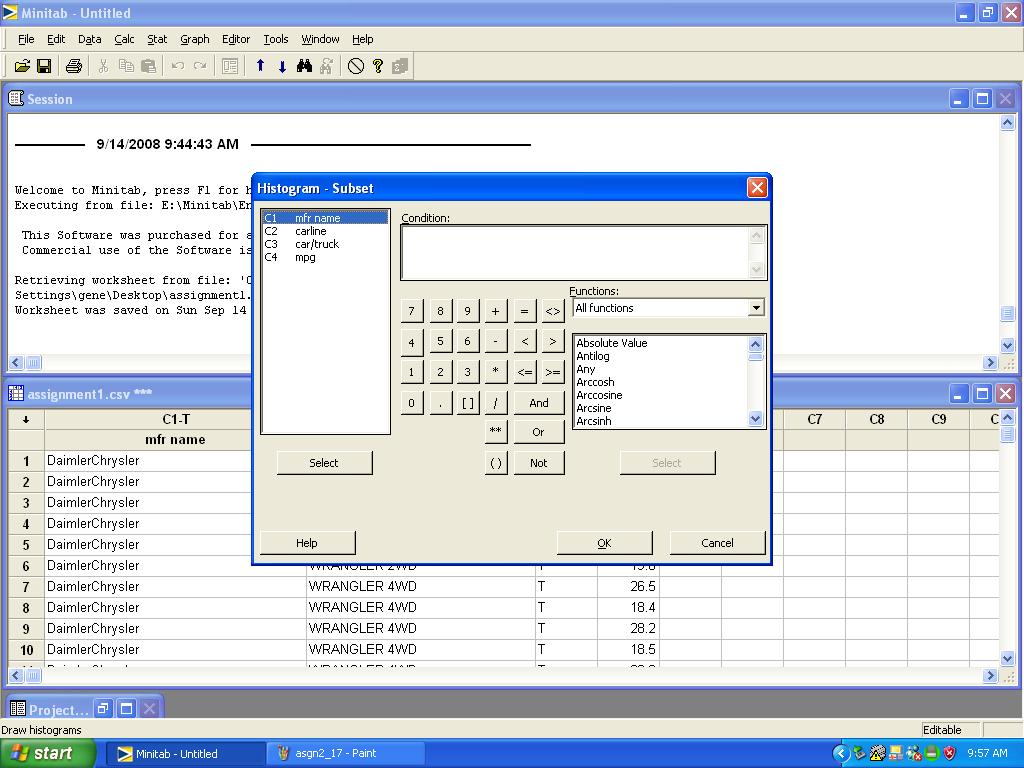Image resolution: width=1024 pixels, height=768 pixels.
Task: Select column C4 mpg in the variable list
Action: click(x=305, y=257)
